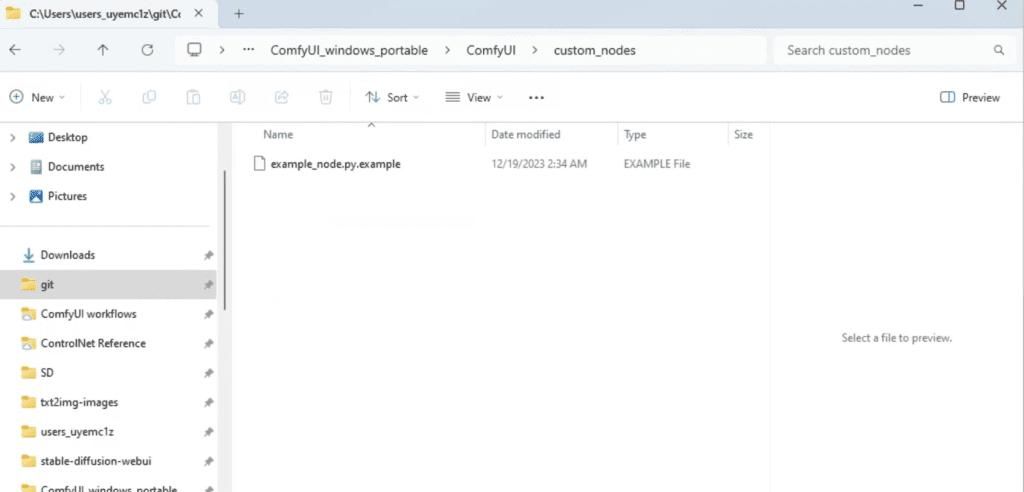The width and height of the screenshot is (1024, 492).
Task: Sort by Date modified column
Action: [526, 135]
